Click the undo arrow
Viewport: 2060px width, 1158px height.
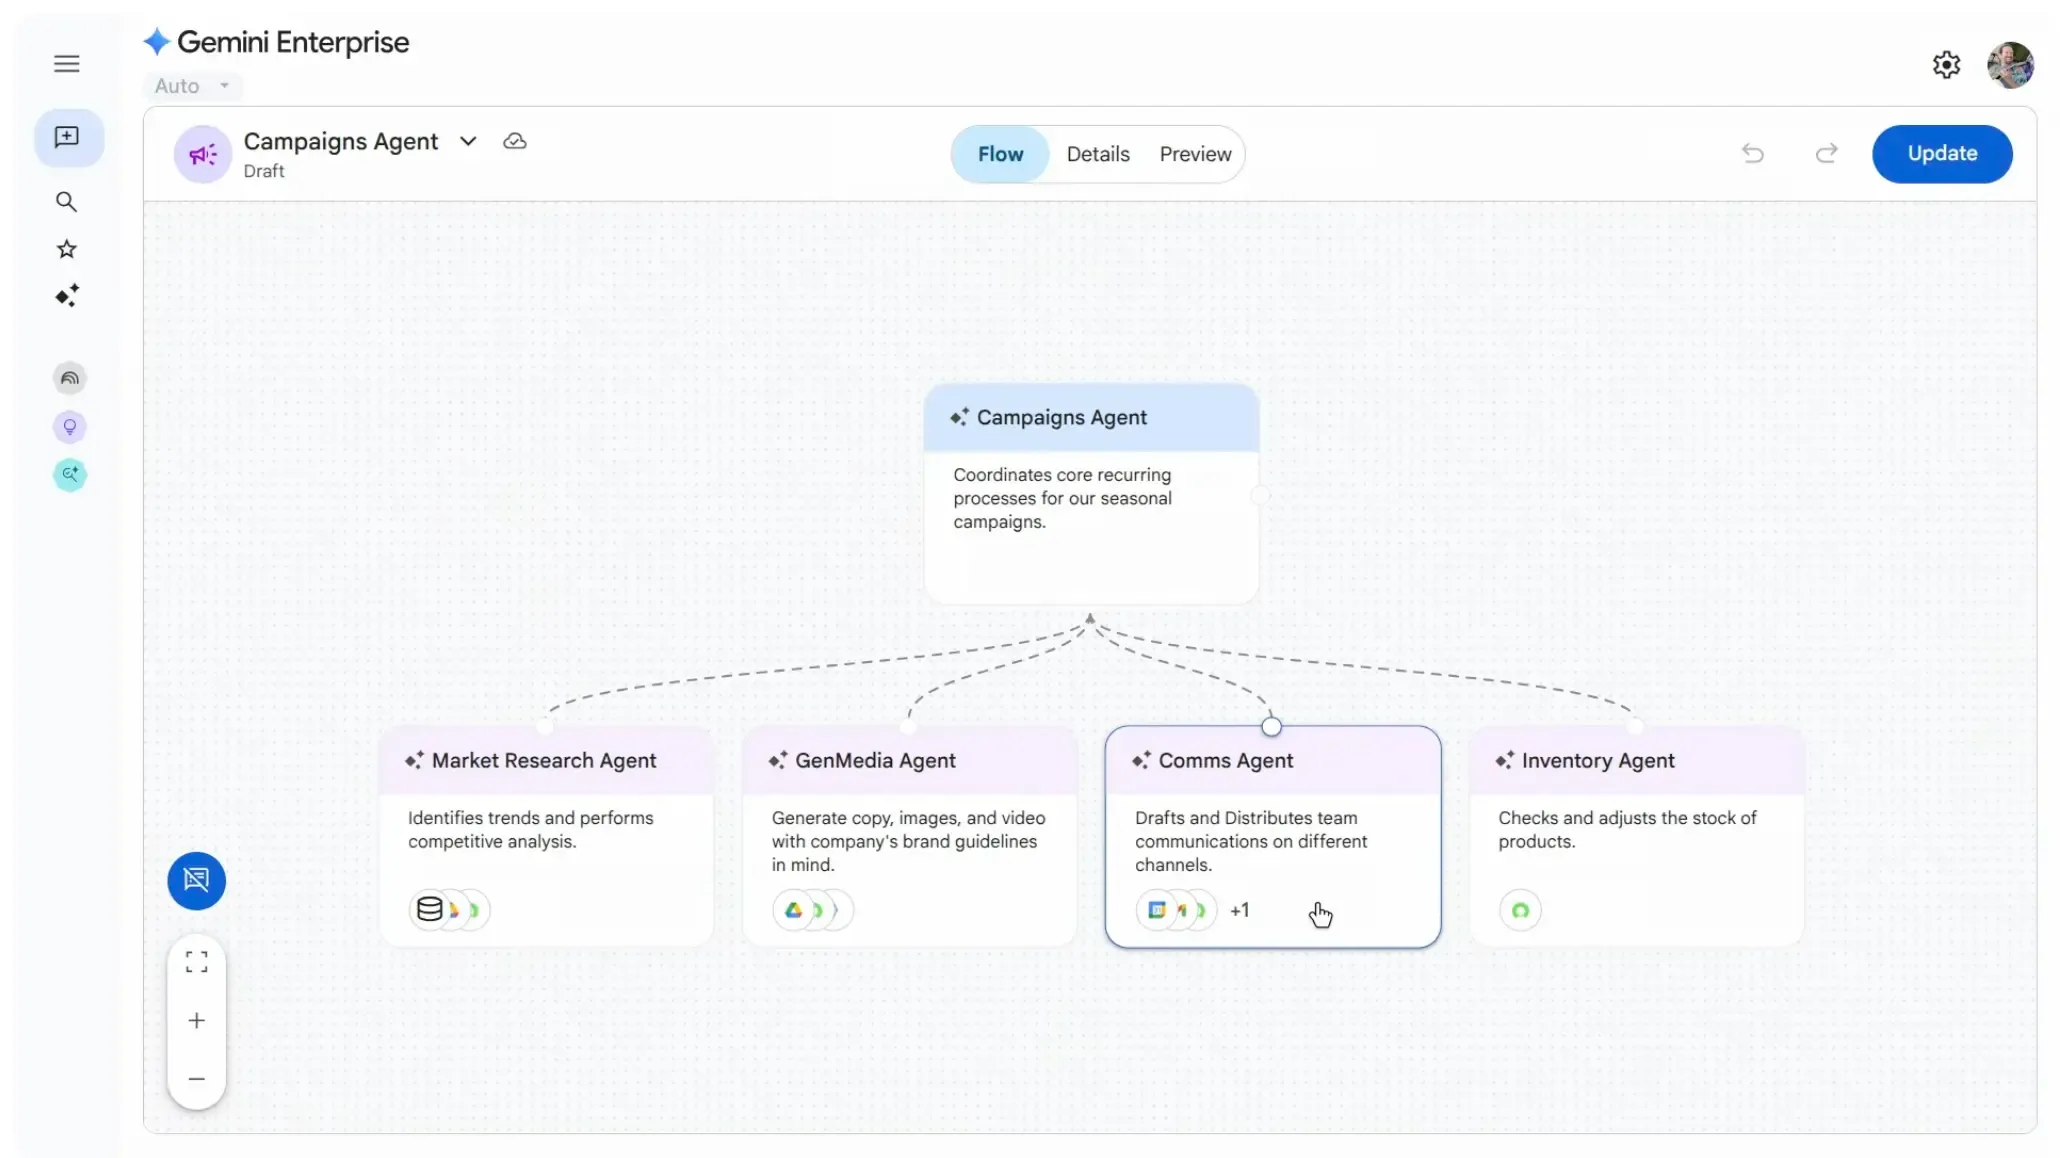1753,154
